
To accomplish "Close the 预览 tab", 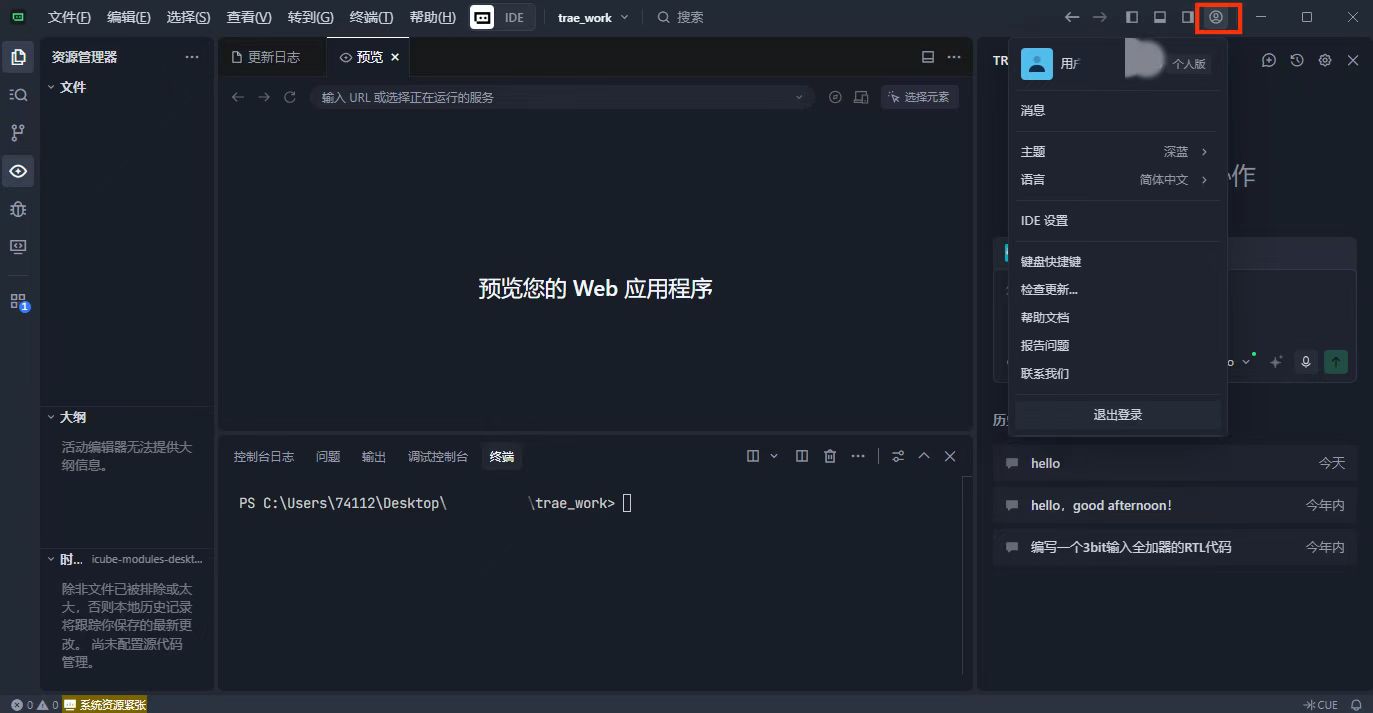I will [395, 57].
